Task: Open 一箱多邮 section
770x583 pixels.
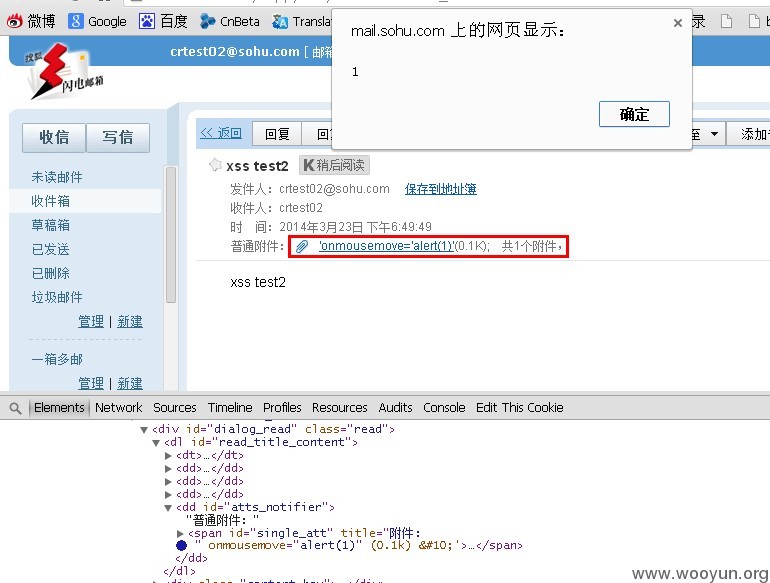Action: [x=57, y=359]
